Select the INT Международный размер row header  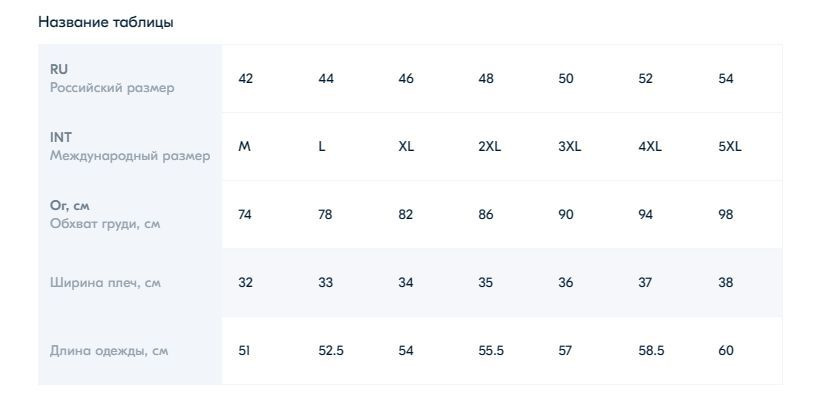click(x=130, y=147)
